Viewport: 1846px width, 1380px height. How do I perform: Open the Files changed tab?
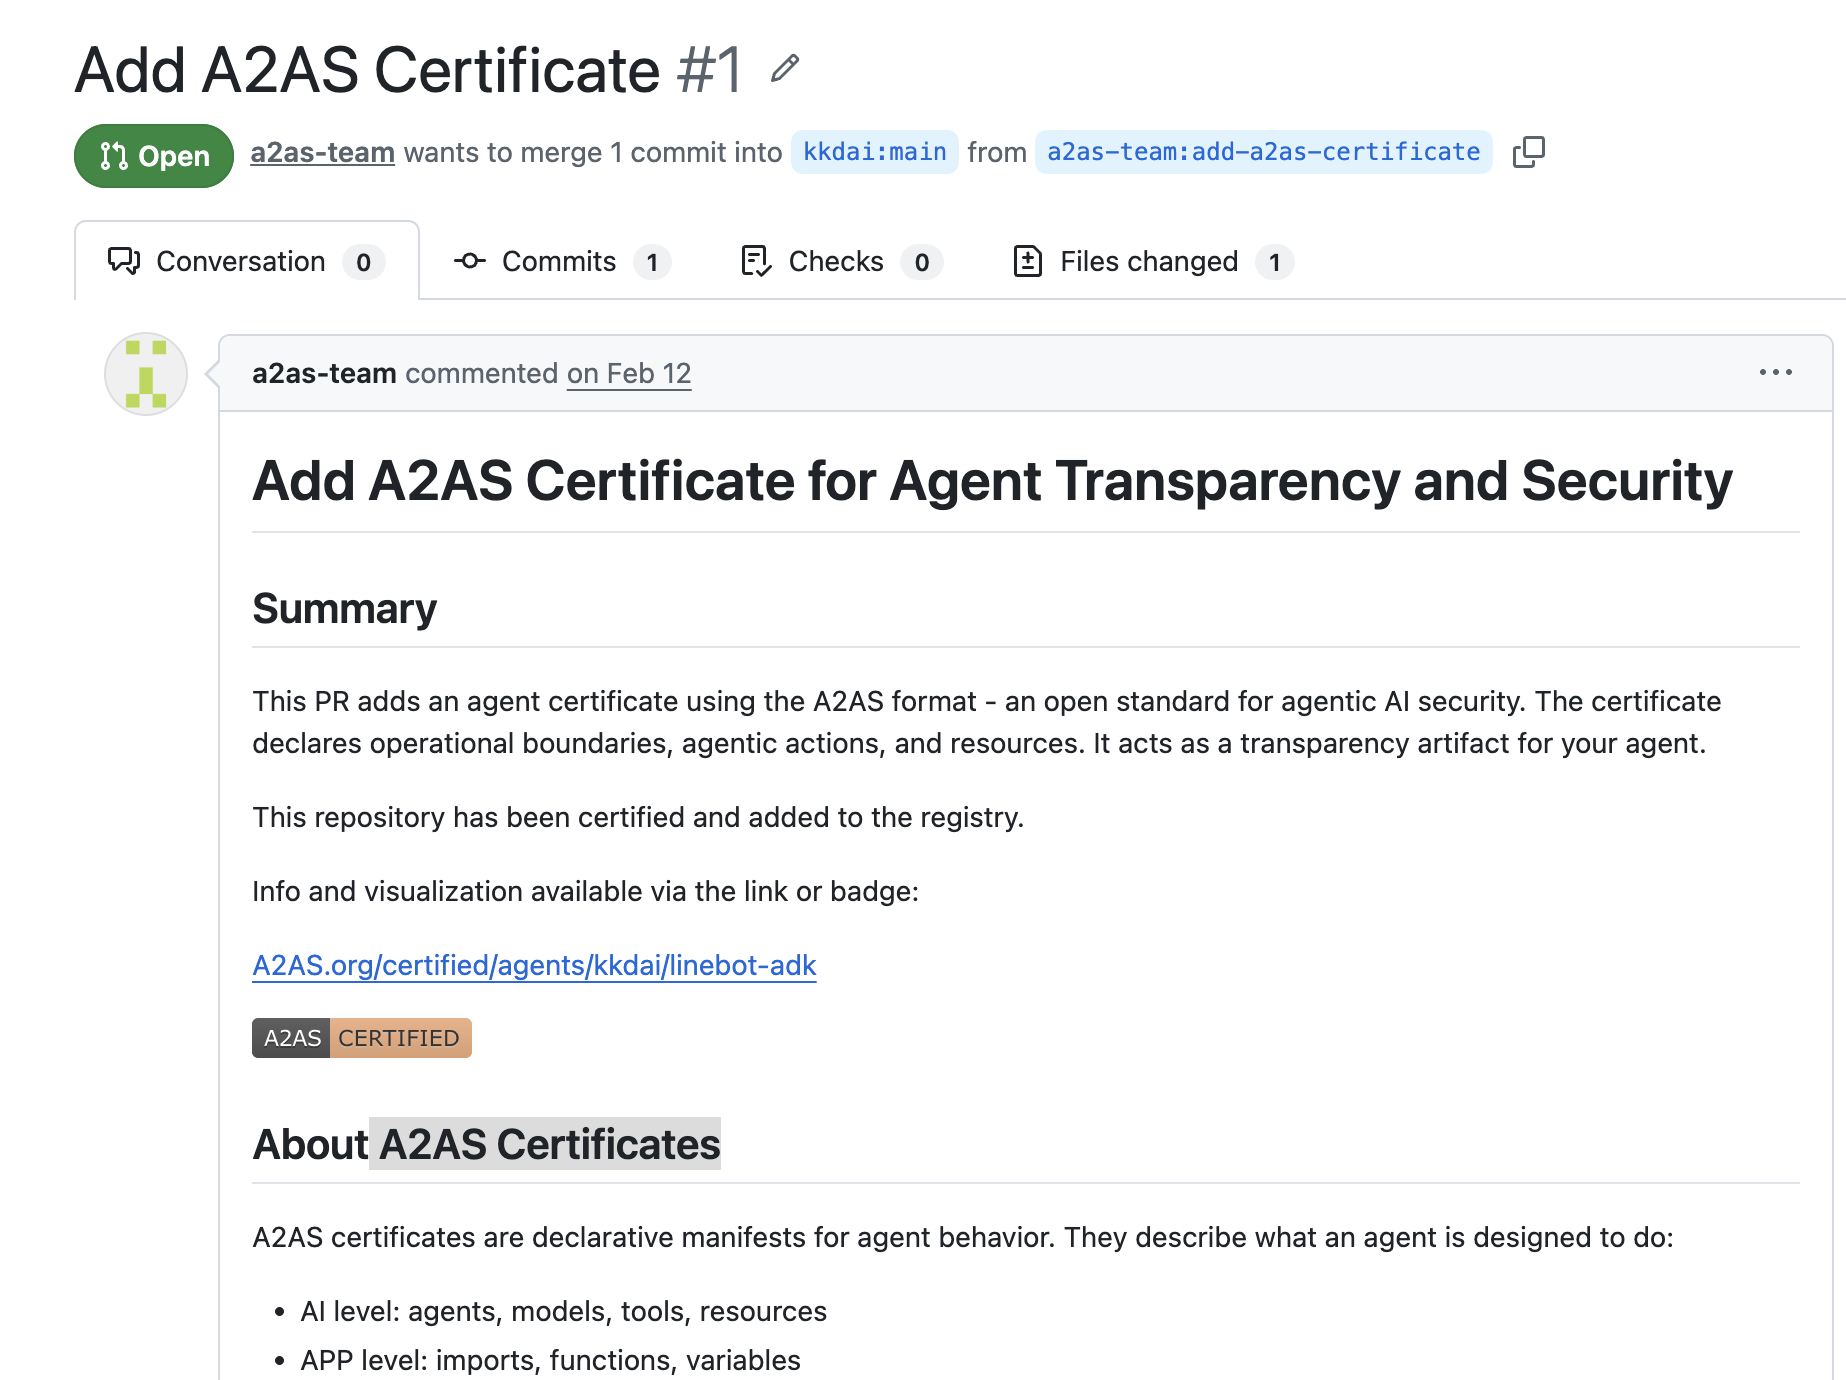coord(1149,261)
